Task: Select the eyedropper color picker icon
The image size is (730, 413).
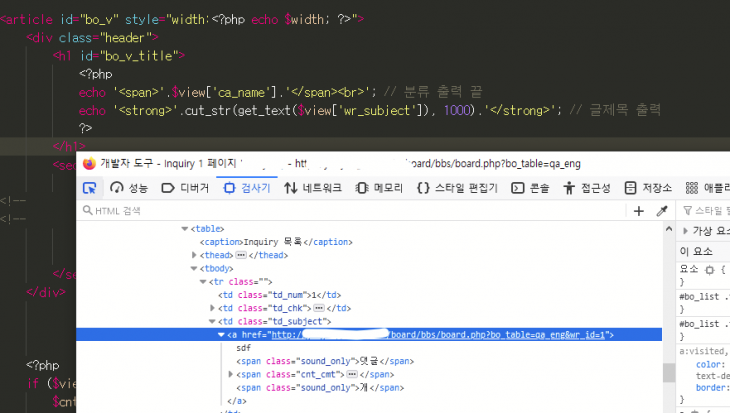Action: (662, 211)
